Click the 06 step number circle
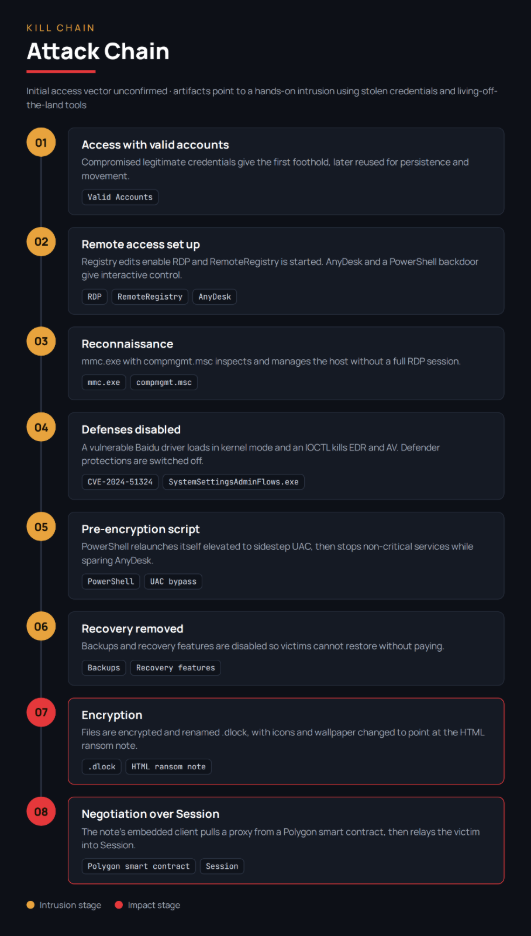Screen dimensions: 531x936 tap(41, 626)
